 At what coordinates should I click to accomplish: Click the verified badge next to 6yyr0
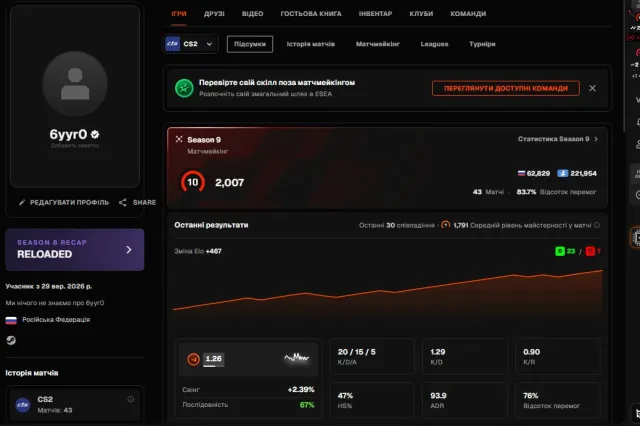[x=95, y=134]
